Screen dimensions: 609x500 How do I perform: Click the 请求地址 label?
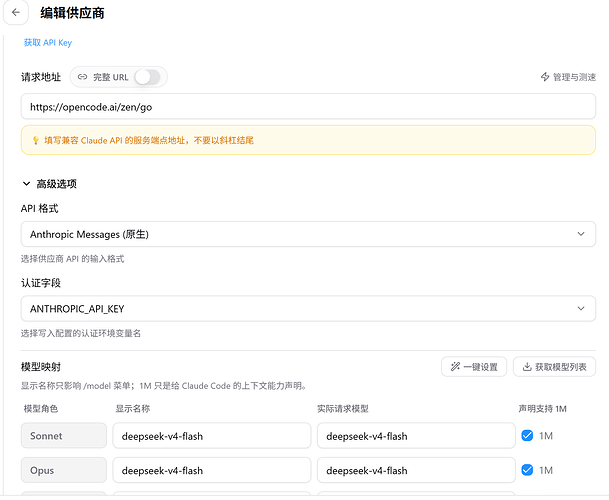[x=41, y=77]
